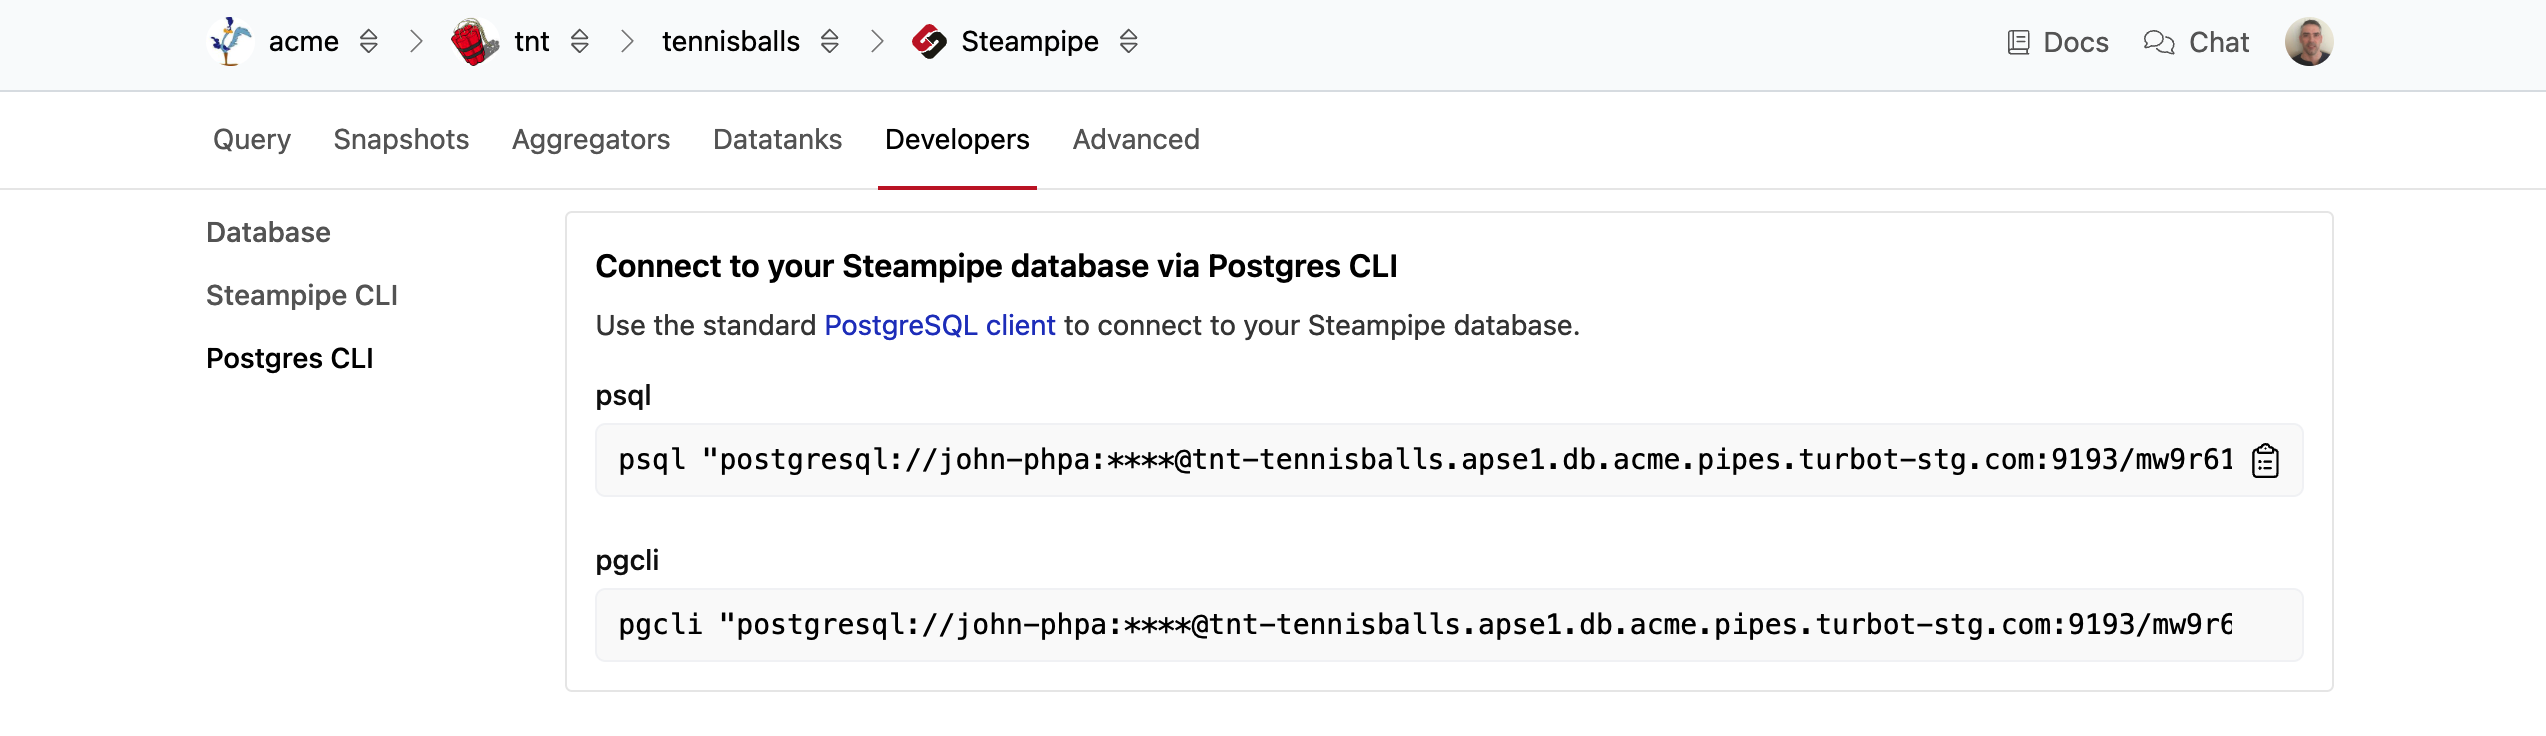Click the Docs book icon
The height and width of the screenshot is (736, 2546).
pyautogui.click(x=2018, y=42)
